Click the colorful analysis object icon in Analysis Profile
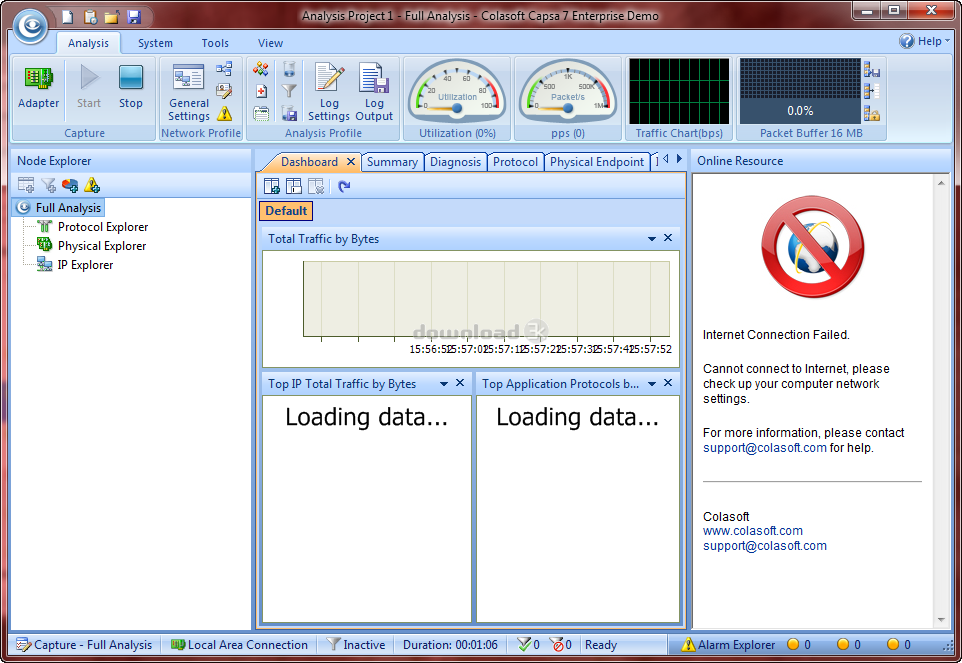Screen dimensions: 962x663 (261, 69)
